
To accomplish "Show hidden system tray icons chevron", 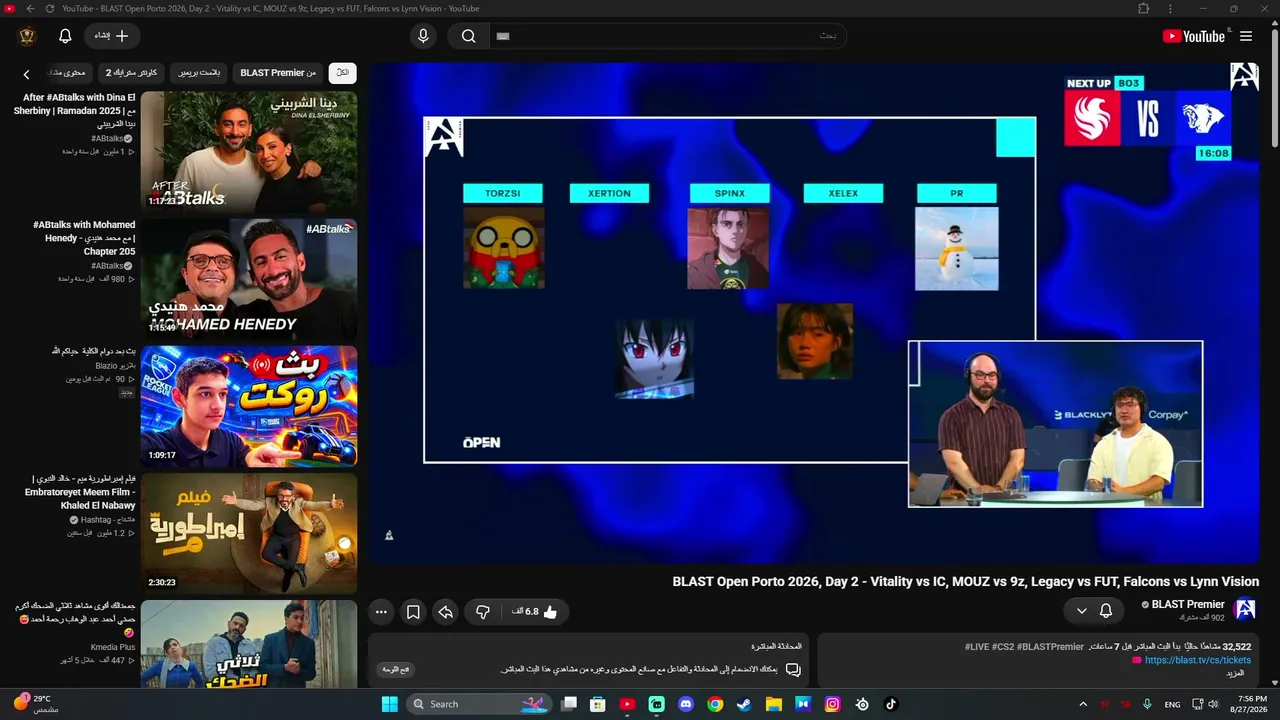I will tap(1082, 704).
